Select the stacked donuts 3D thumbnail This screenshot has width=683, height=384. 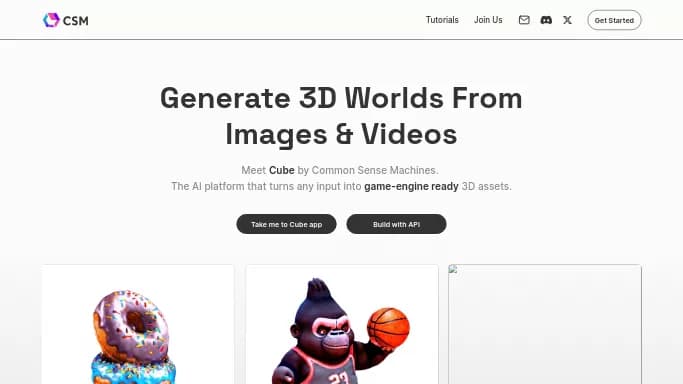coord(138,324)
